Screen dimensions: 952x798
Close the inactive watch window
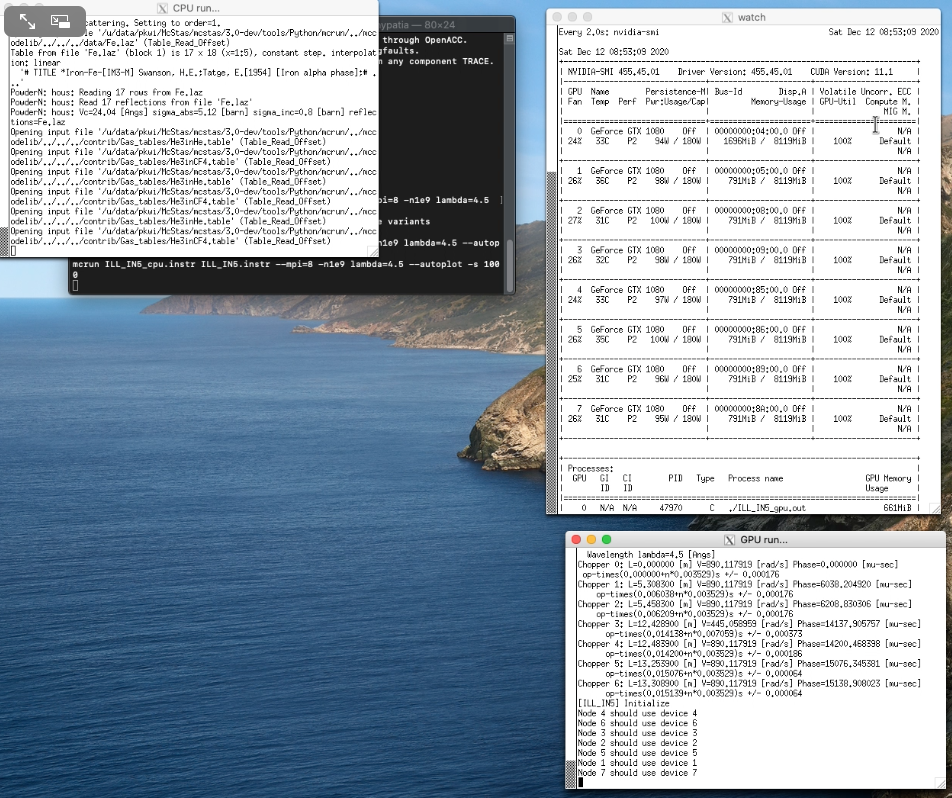[x=556, y=17]
